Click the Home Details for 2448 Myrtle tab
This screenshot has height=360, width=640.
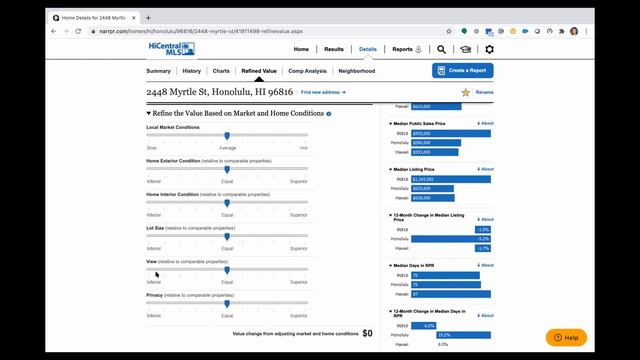[94, 18]
